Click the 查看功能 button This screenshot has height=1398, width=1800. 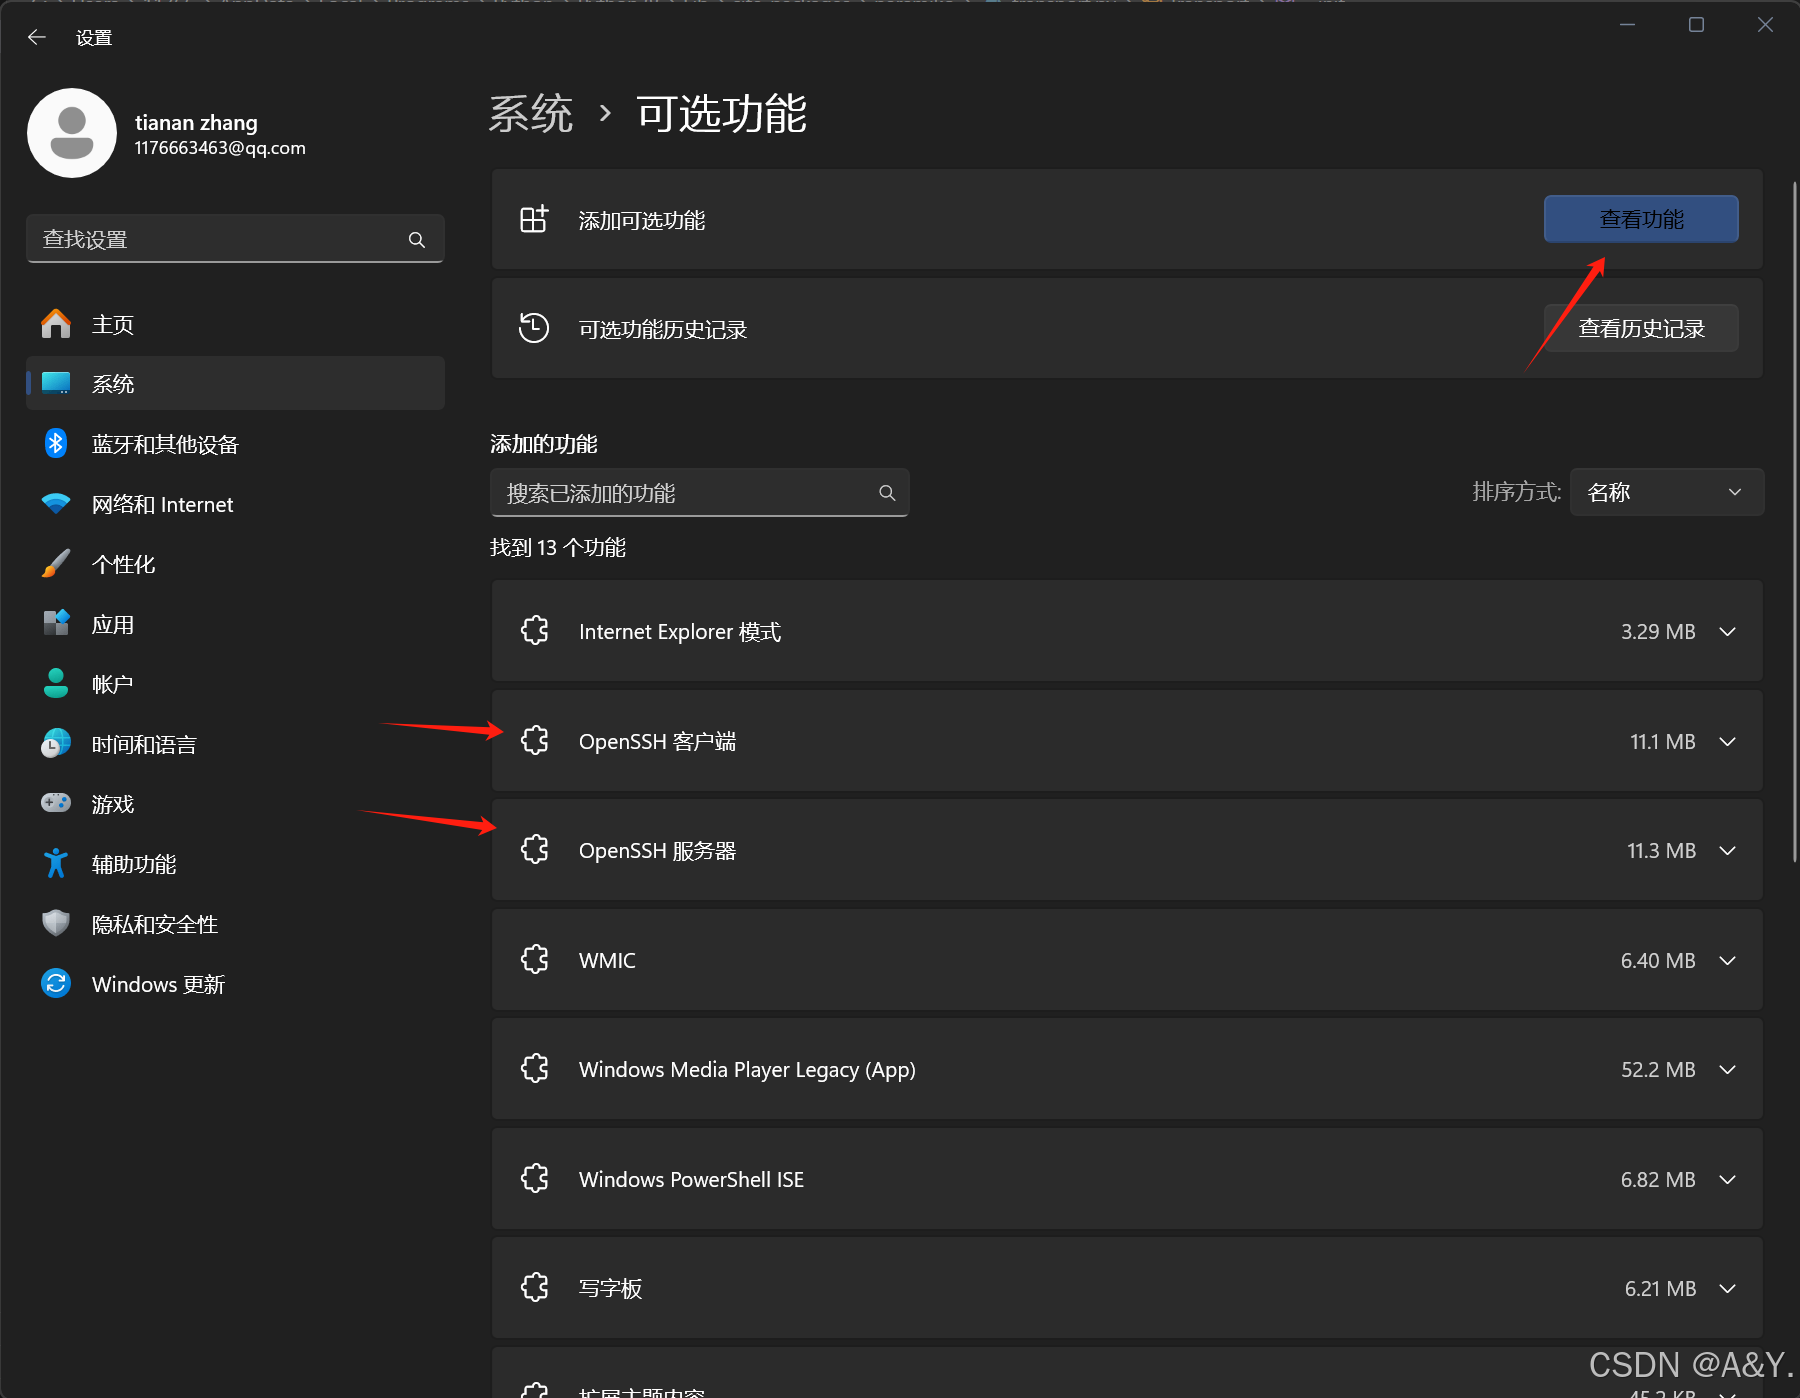tap(1640, 219)
